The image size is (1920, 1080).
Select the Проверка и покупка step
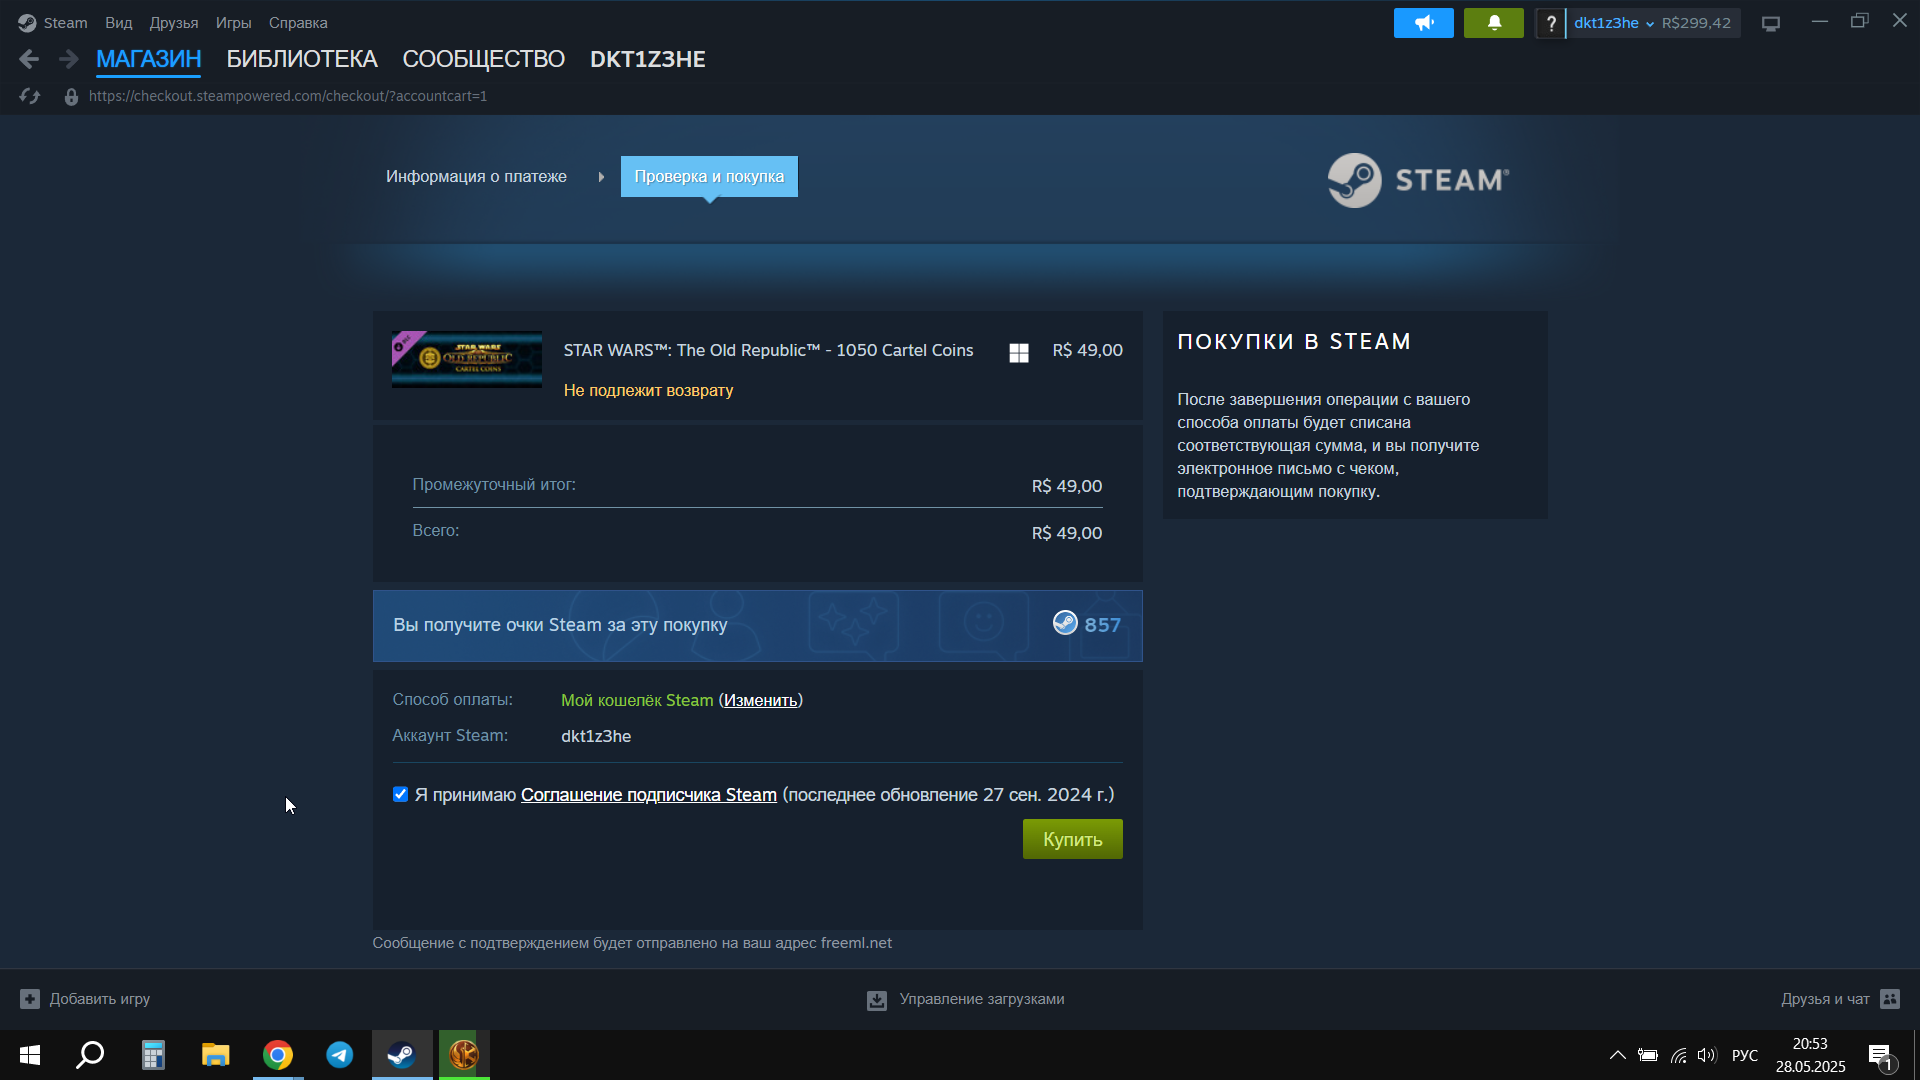click(709, 176)
